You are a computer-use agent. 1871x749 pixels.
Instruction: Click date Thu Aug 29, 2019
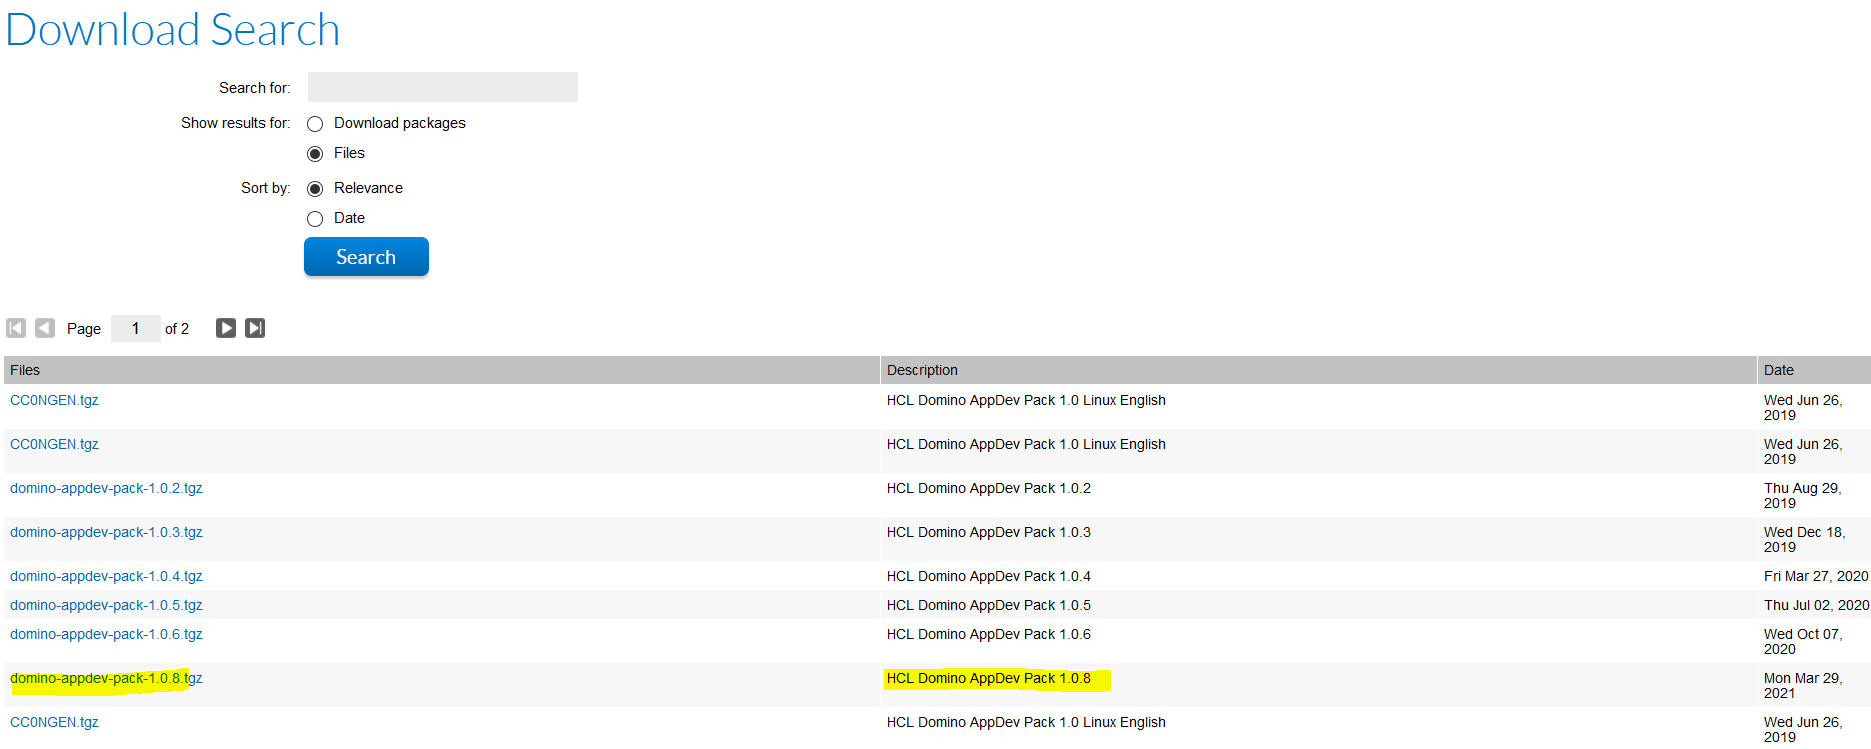coord(1803,496)
